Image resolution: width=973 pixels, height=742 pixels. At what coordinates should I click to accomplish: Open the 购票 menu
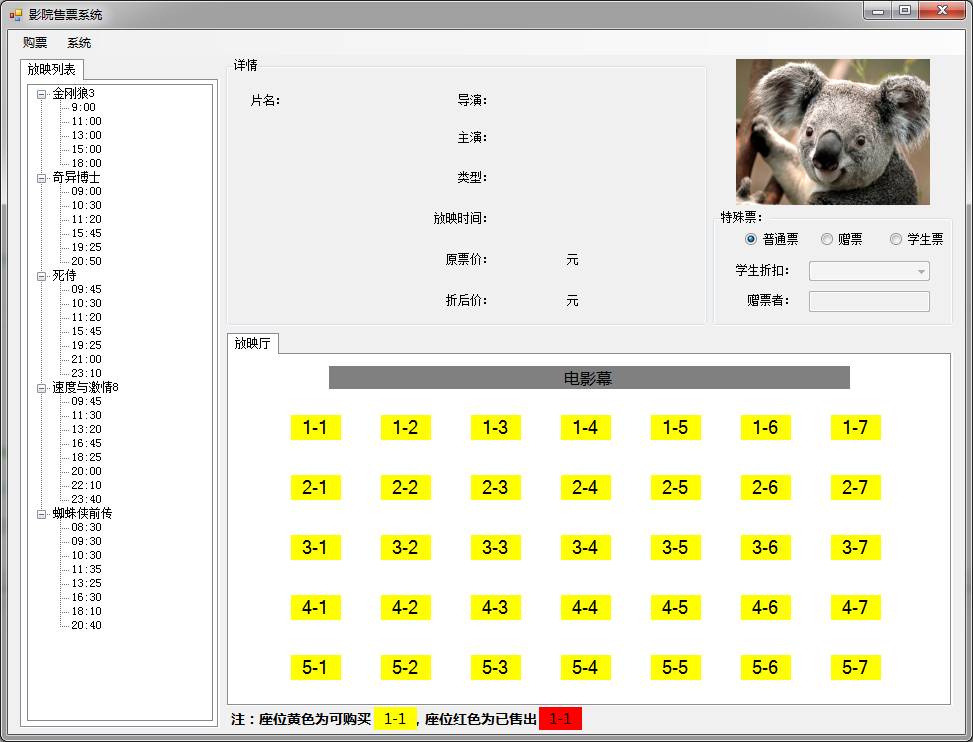(x=35, y=43)
